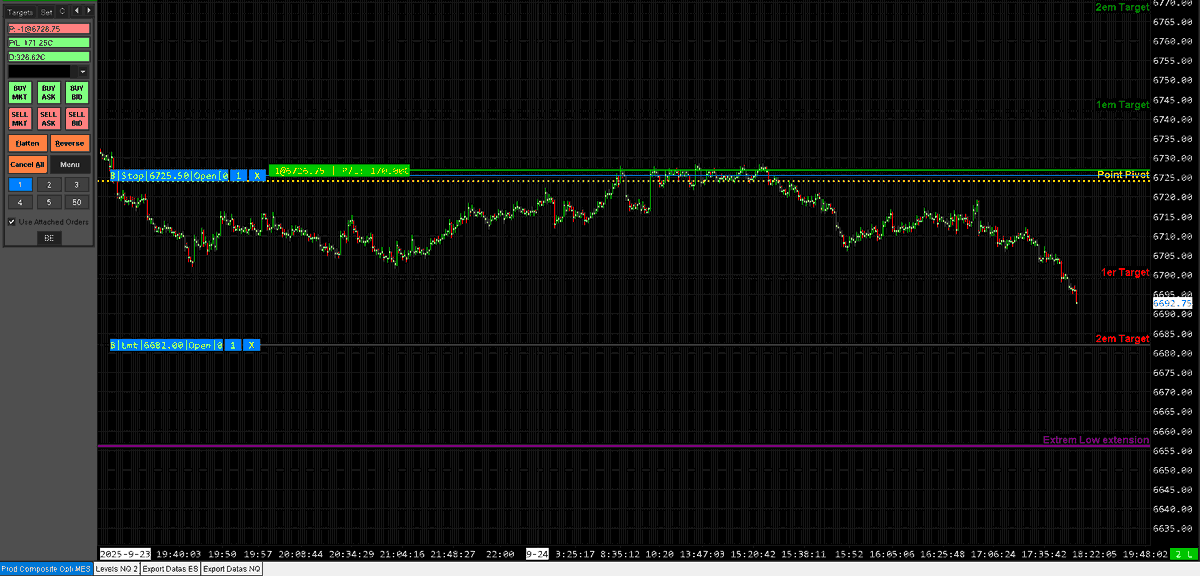Click the position field P: -1@6728.75

(48, 29)
